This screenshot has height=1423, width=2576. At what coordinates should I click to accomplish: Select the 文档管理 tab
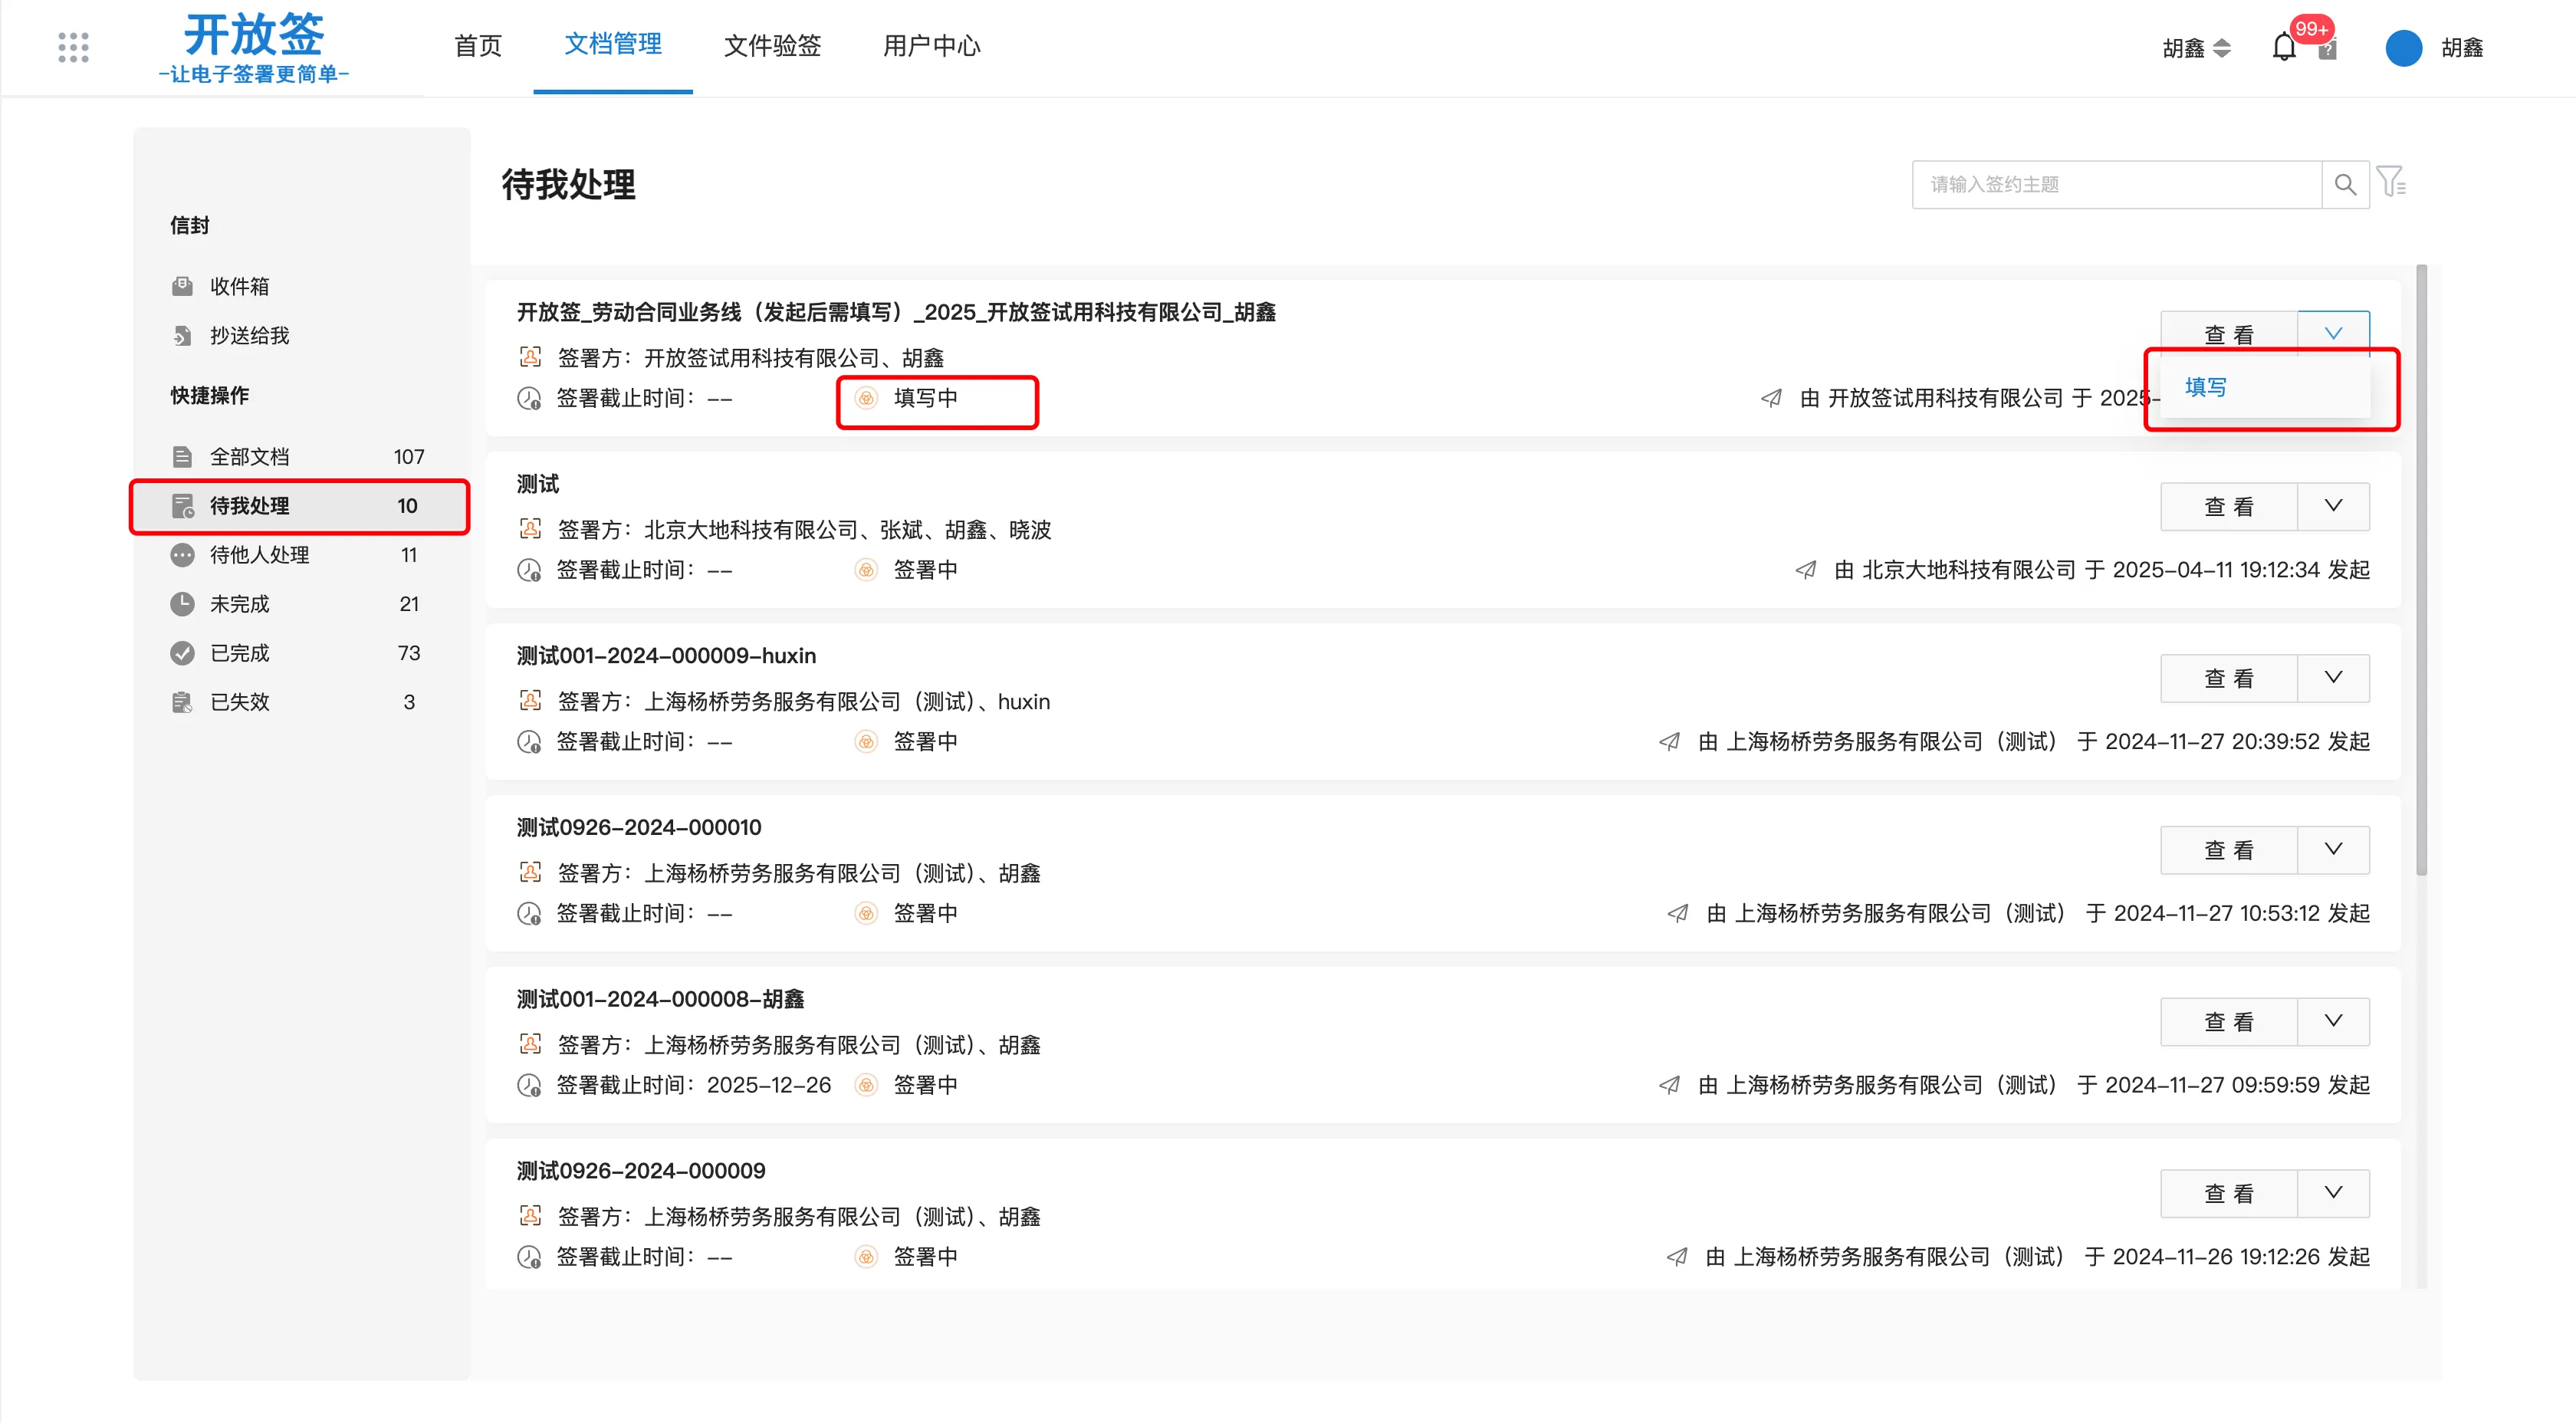point(612,45)
